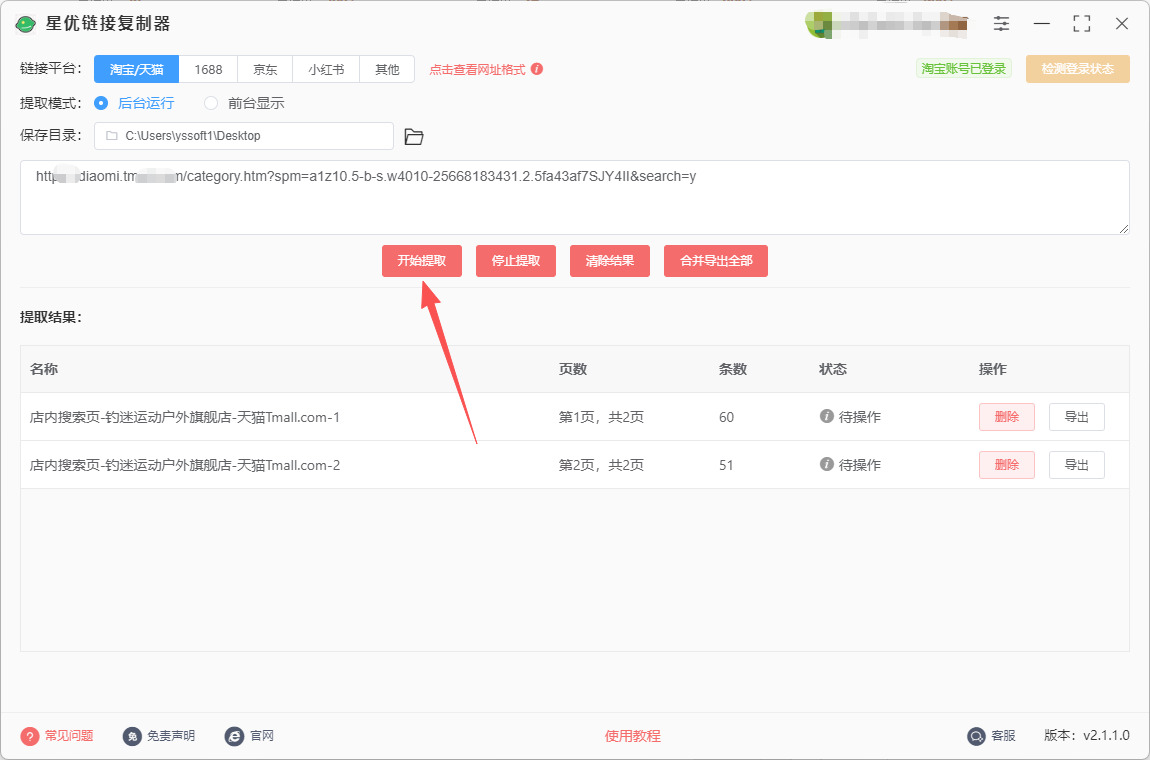This screenshot has width=1150, height=760.
Task: Click 第1页，共2页 cell
Action: (x=601, y=417)
